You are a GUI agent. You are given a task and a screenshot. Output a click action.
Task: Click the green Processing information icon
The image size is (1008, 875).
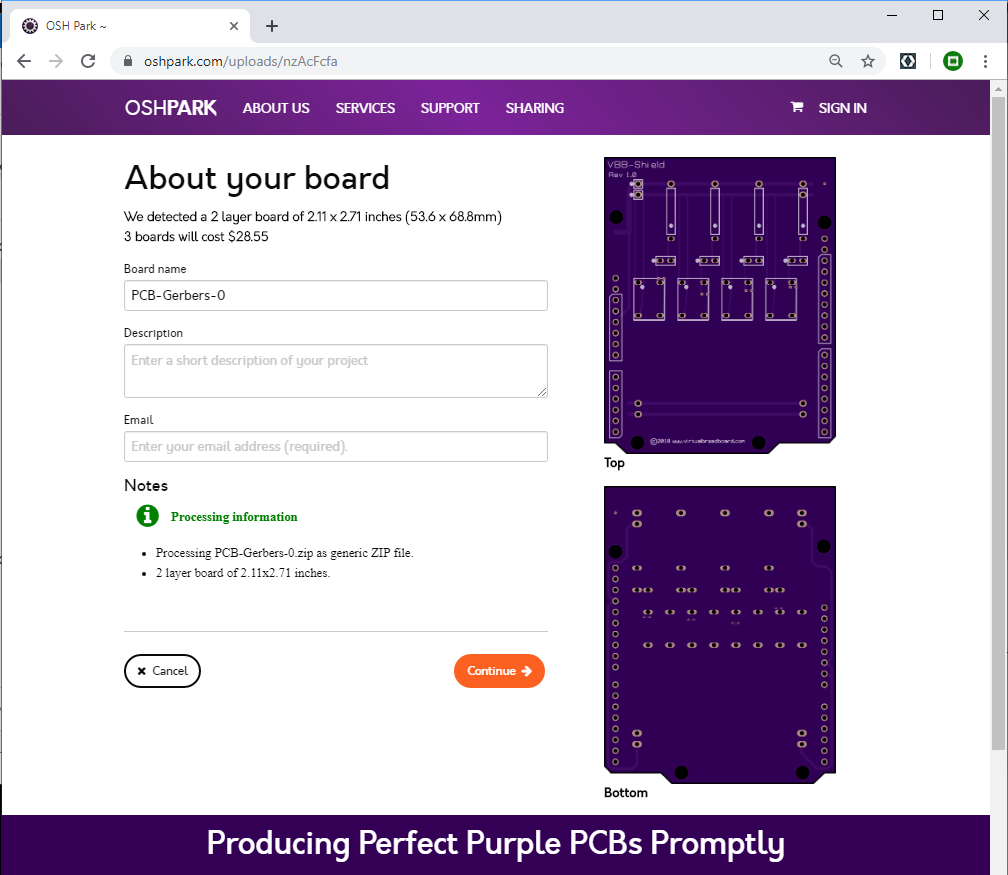click(147, 516)
